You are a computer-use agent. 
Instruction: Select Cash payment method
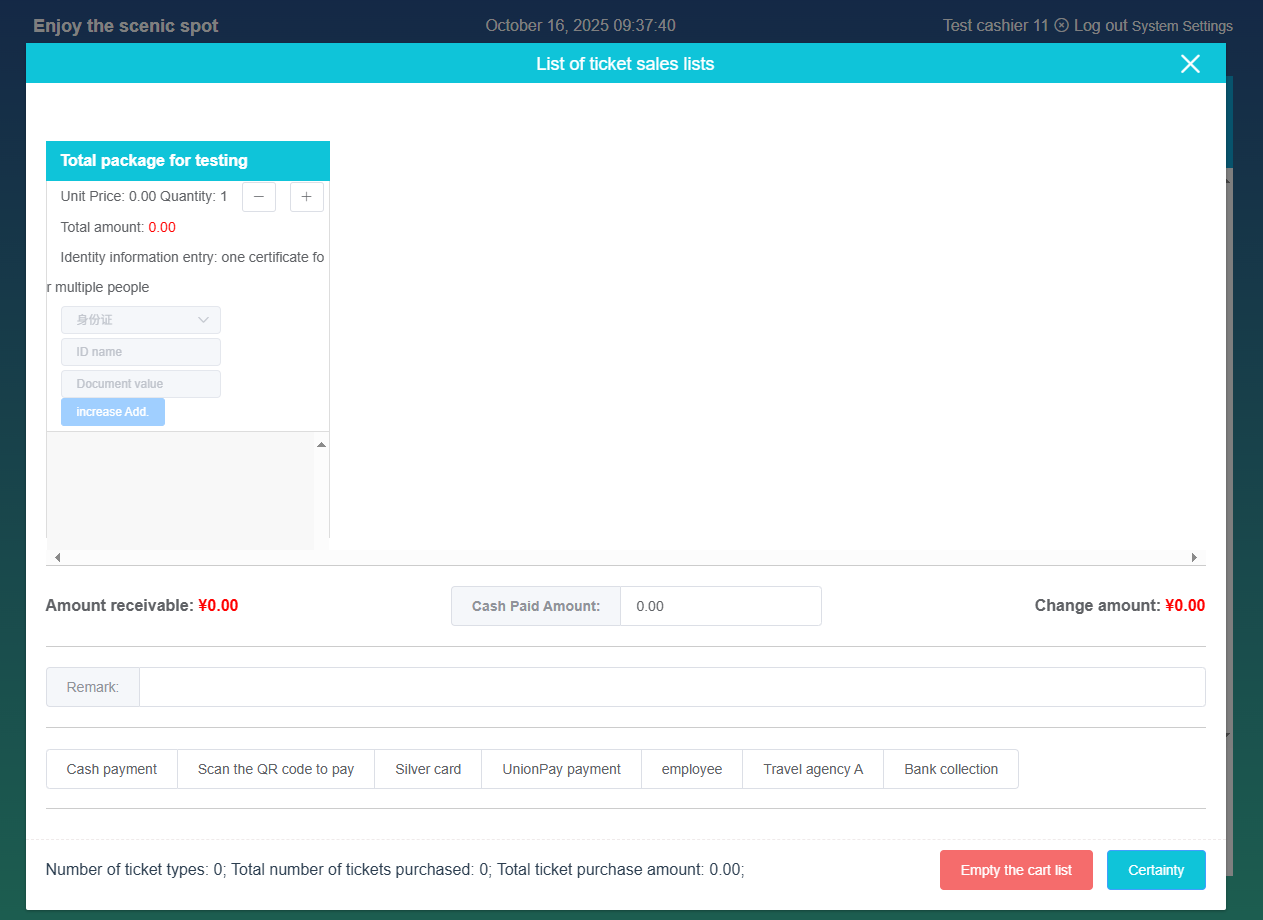(x=112, y=769)
